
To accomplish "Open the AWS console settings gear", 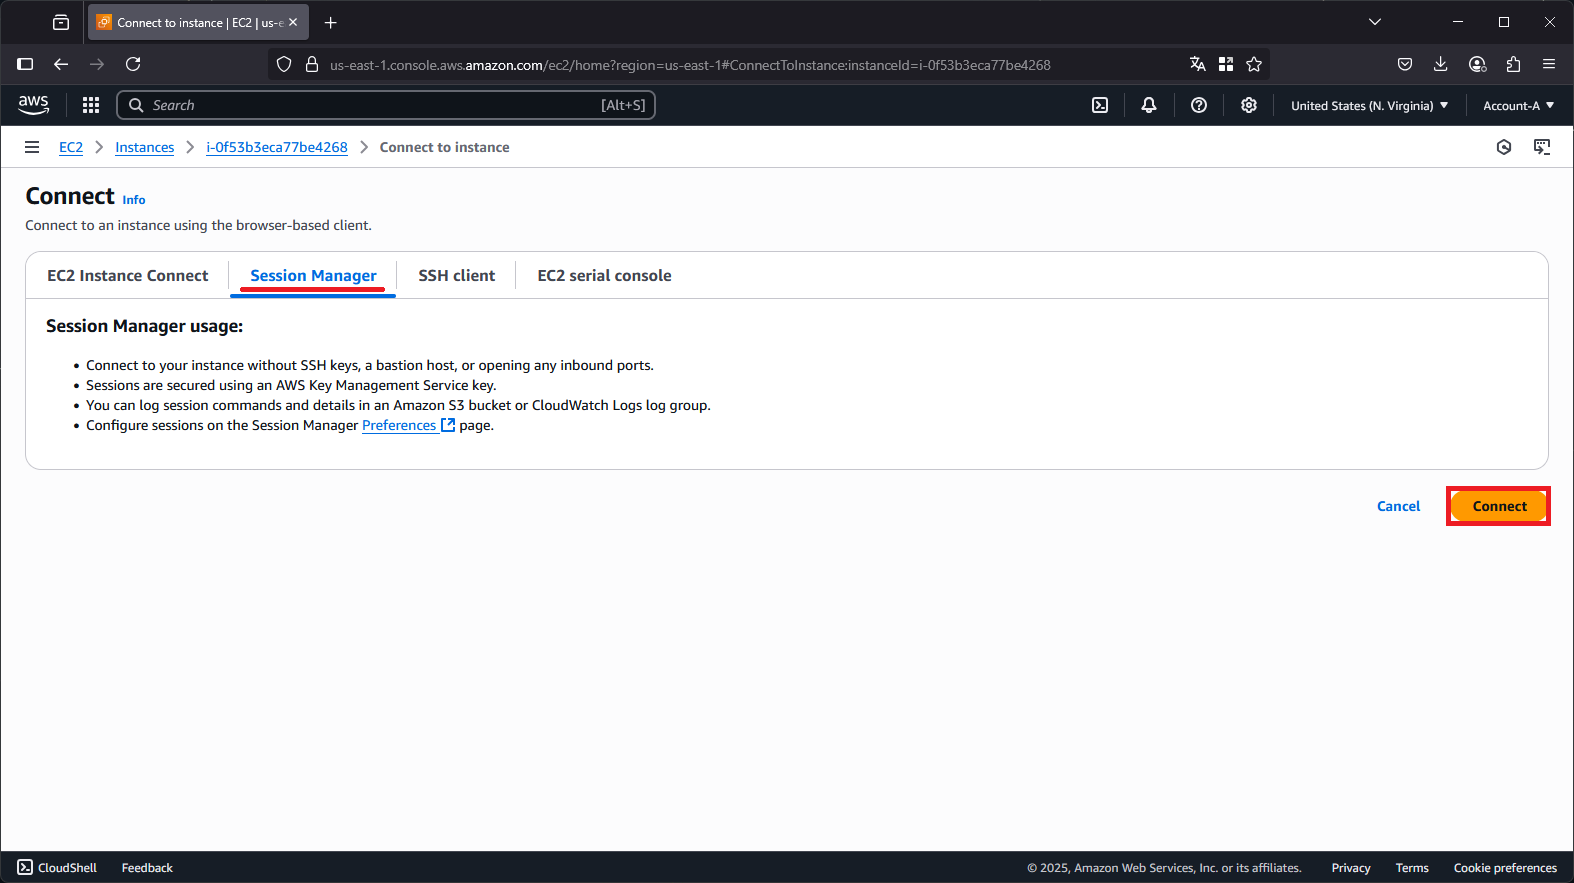I will click(1249, 105).
